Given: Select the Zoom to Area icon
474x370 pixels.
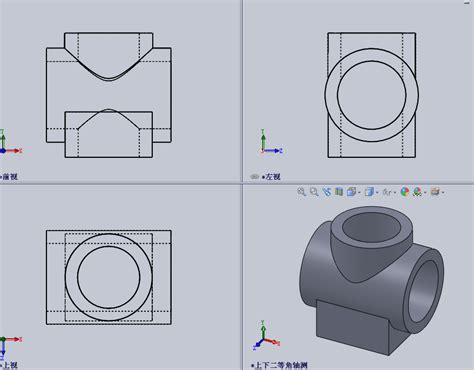Looking at the screenshot, I should click(314, 192).
